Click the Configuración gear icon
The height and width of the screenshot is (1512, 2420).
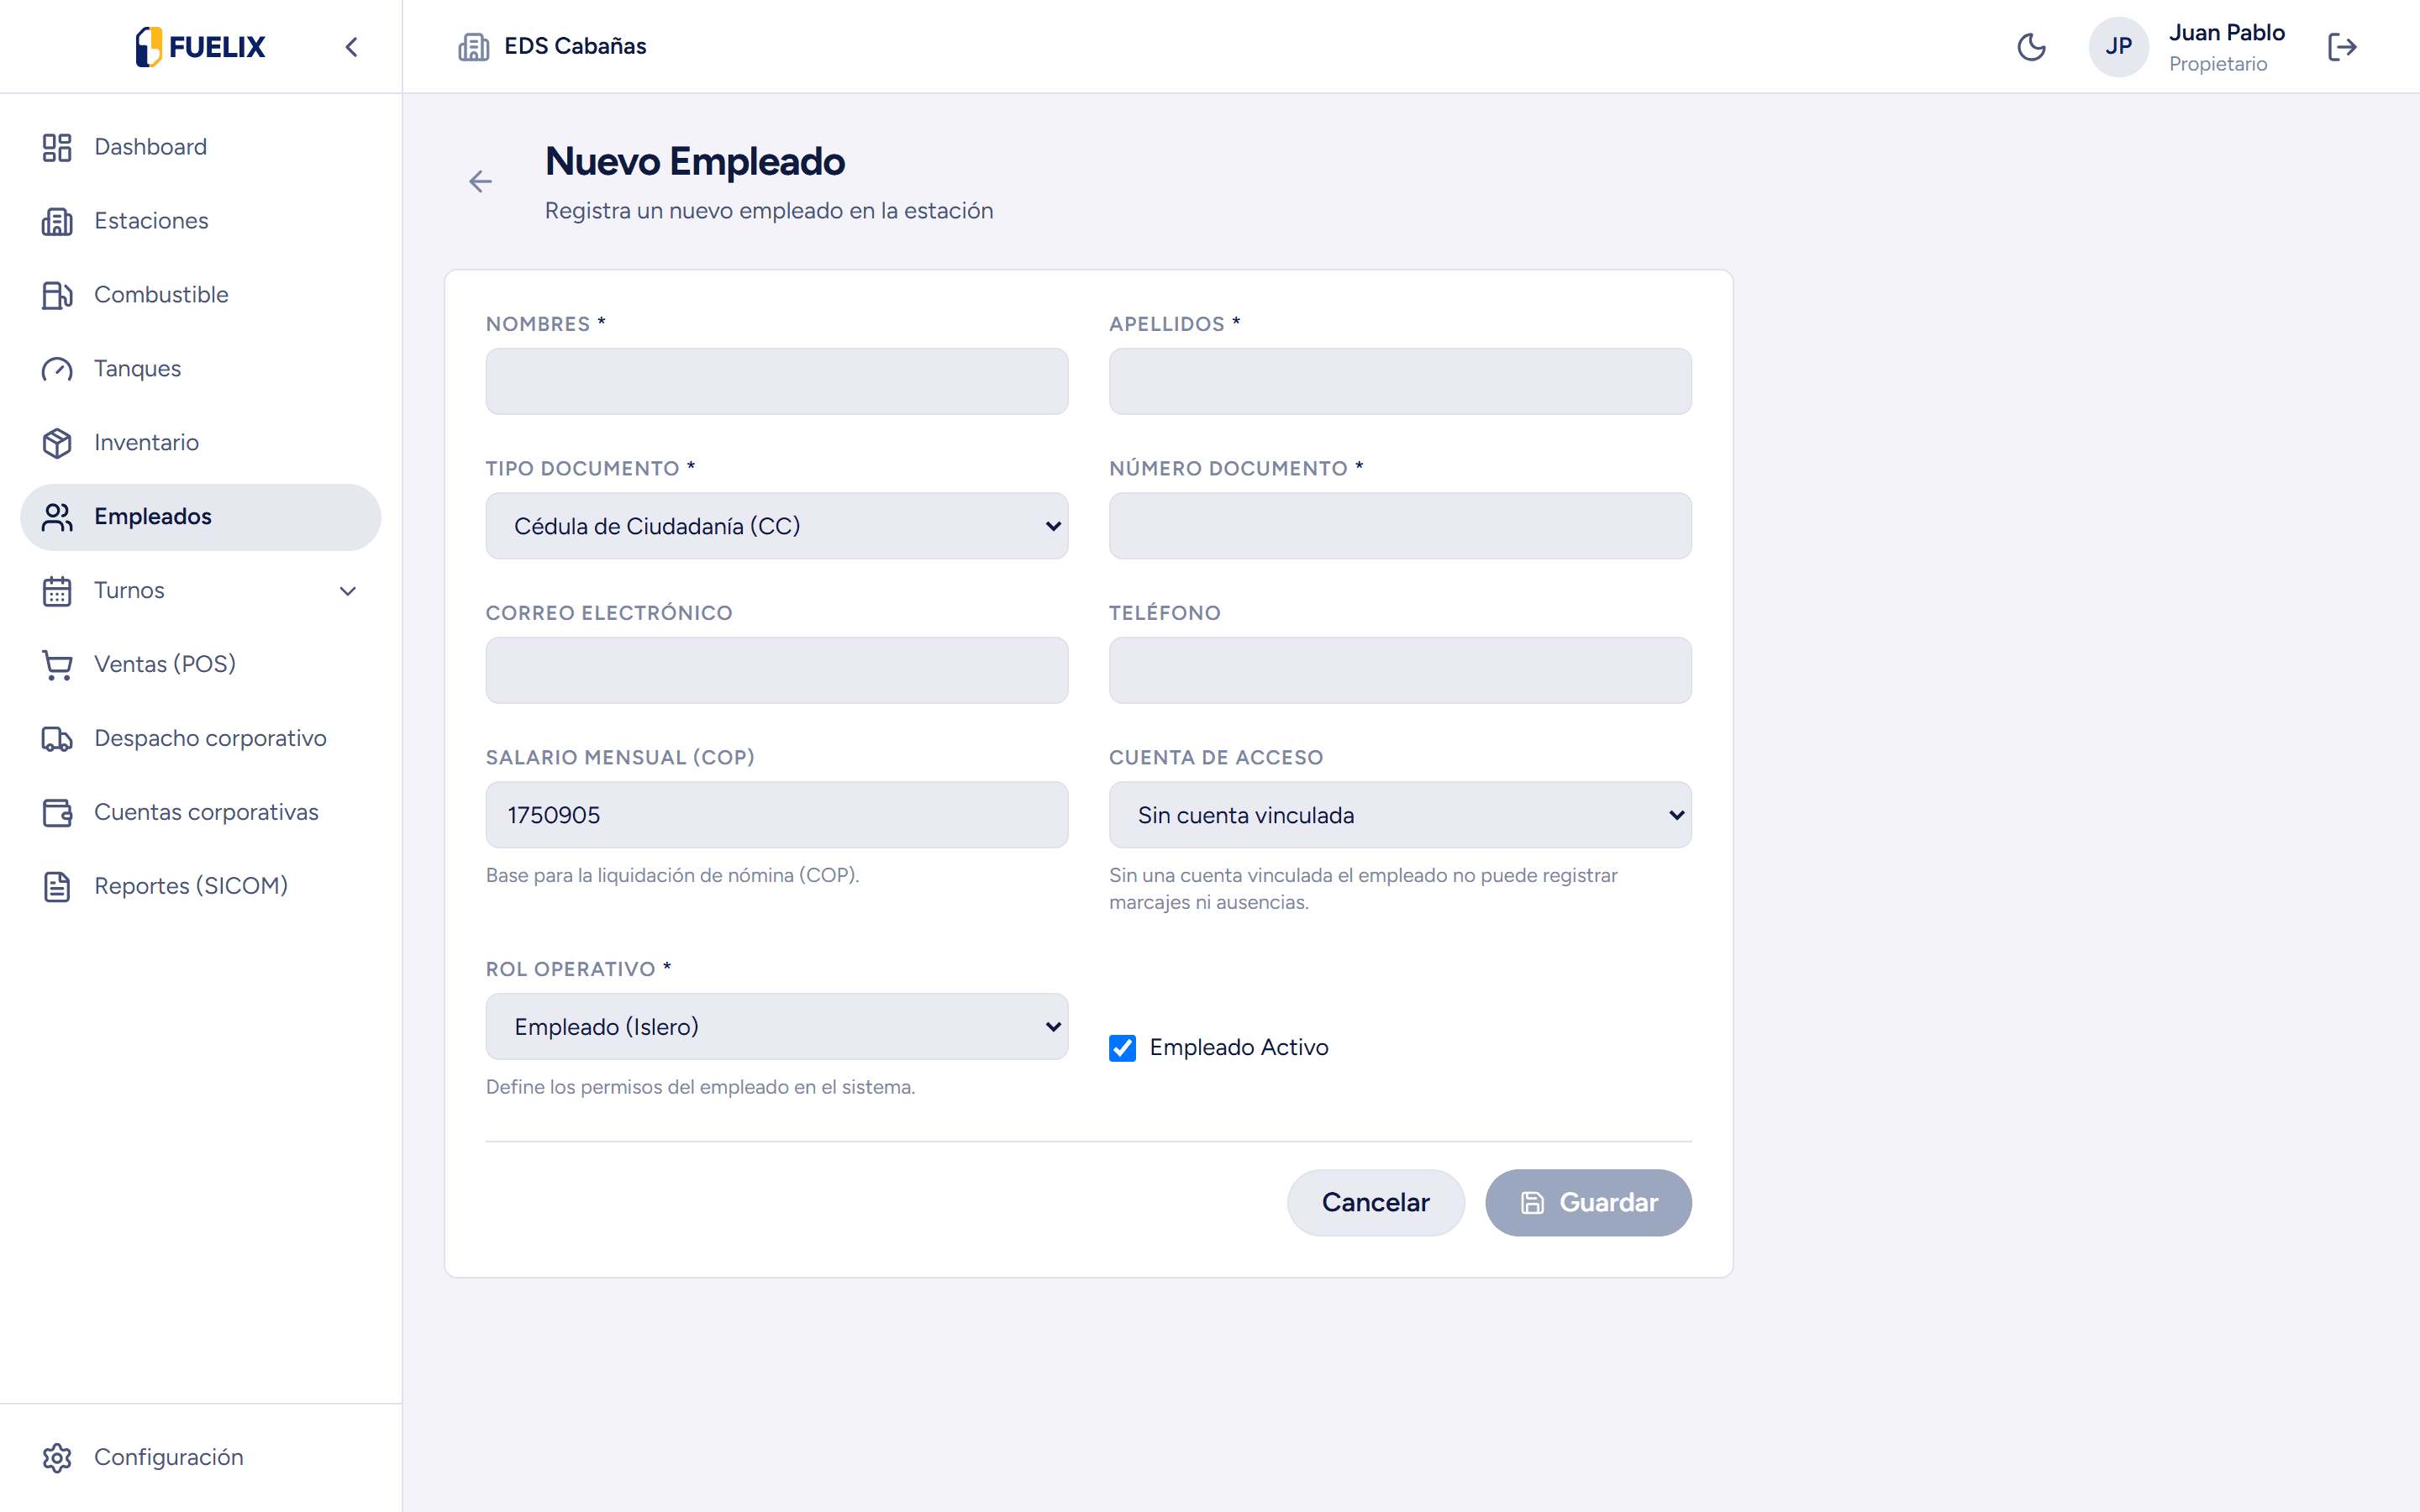tap(57, 1458)
